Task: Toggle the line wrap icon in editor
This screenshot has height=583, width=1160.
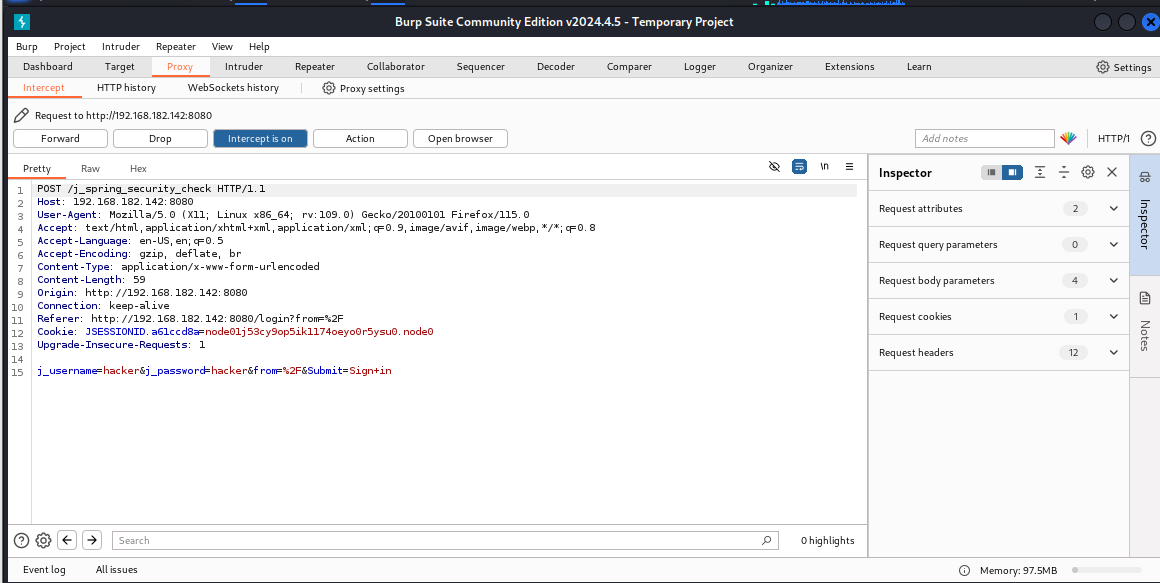Action: 799,167
